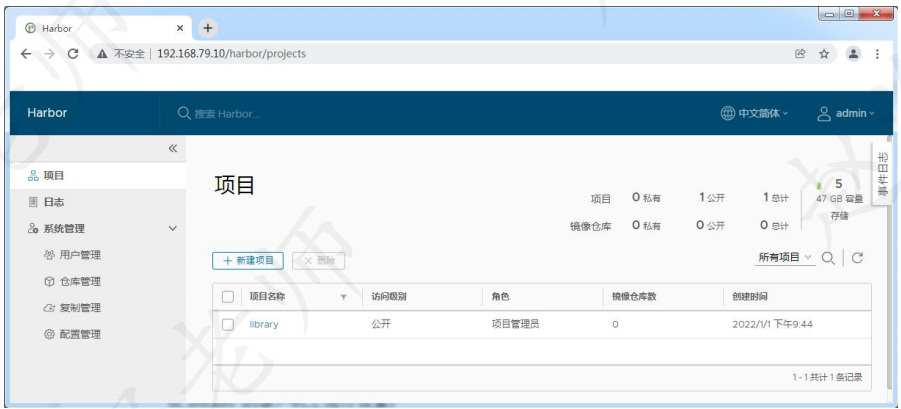Refresh the project list

857,258
